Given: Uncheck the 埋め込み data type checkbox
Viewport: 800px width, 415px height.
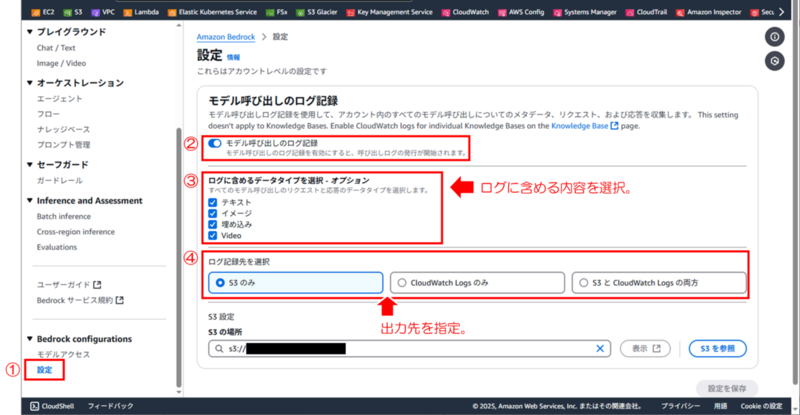Looking at the screenshot, I should (213, 225).
